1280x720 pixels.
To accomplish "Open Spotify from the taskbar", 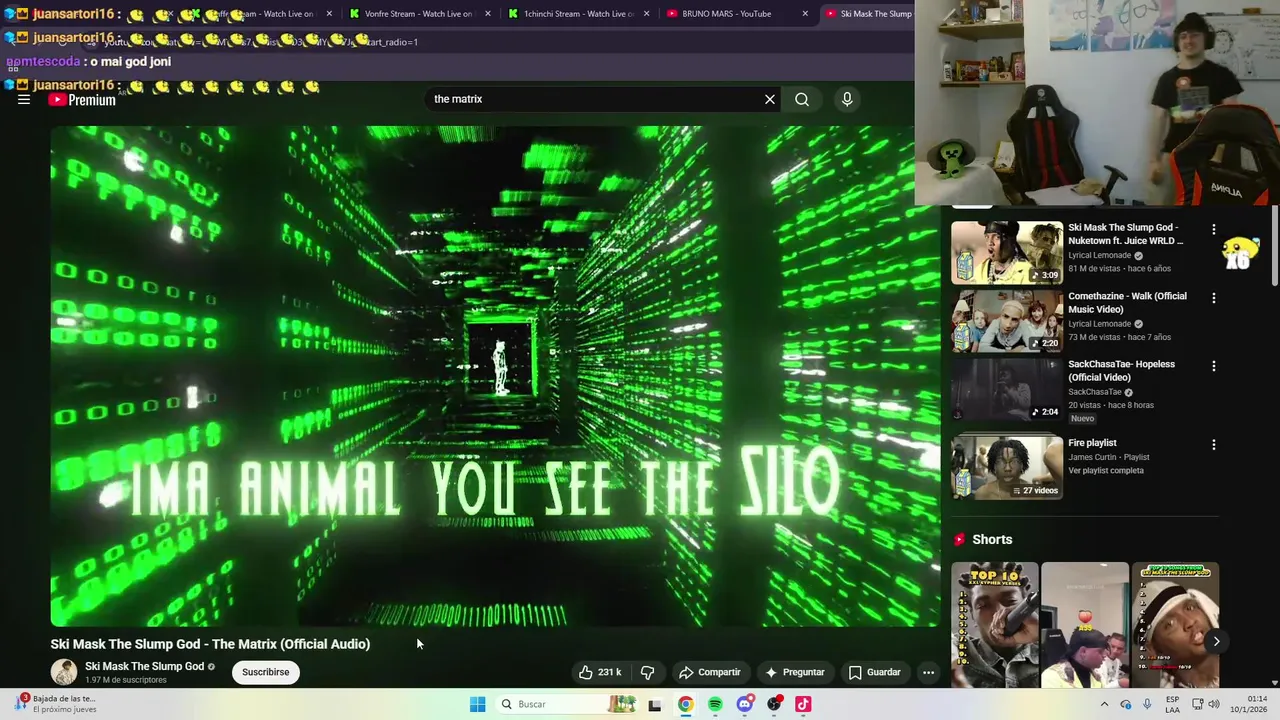I will pos(715,704).
